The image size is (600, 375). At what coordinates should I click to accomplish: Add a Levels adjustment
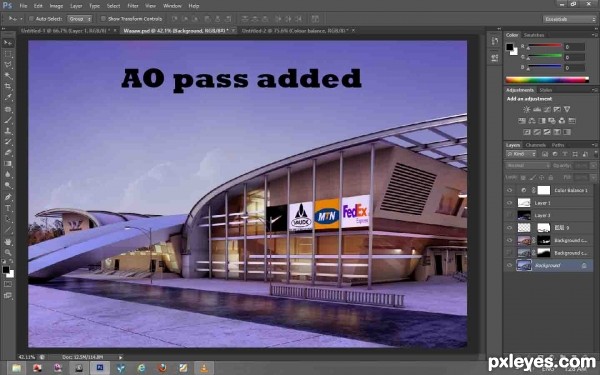point(537,109)
